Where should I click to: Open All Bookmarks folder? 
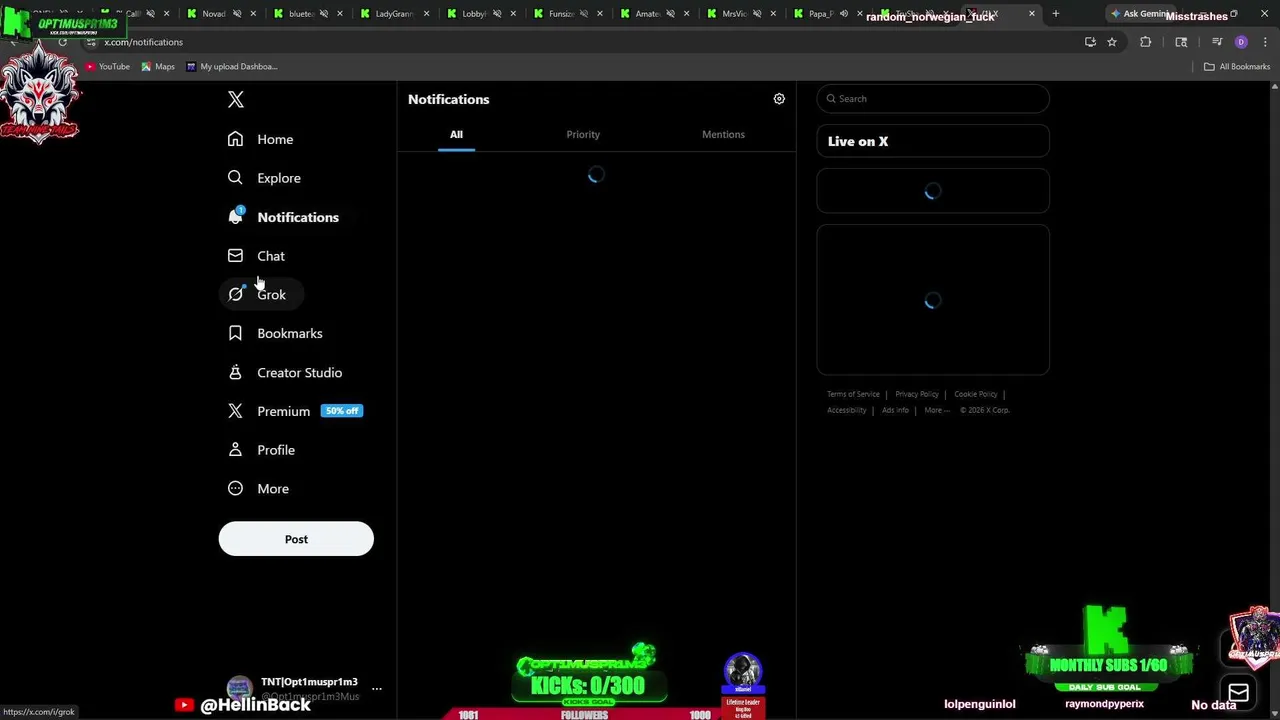click(1237, 66)
